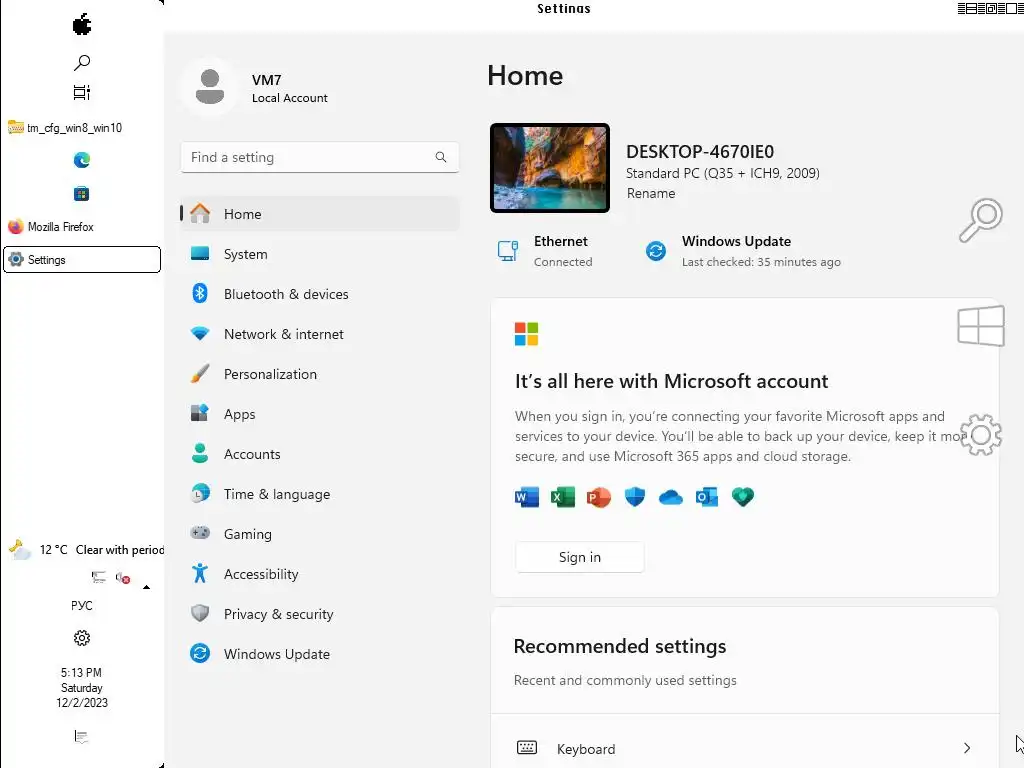The height and width of the screenshot is (768, 1024).
Task: Click the large gear overlay icon
Action: tap(981, 435)
